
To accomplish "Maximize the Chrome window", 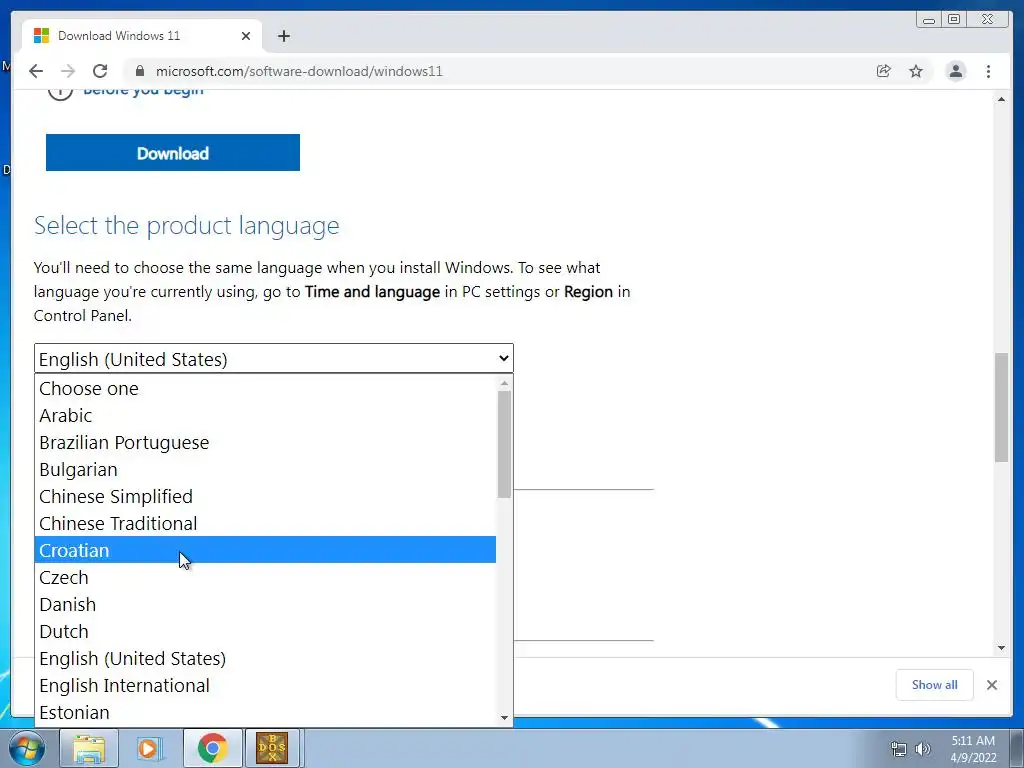I will coord(953,20).
